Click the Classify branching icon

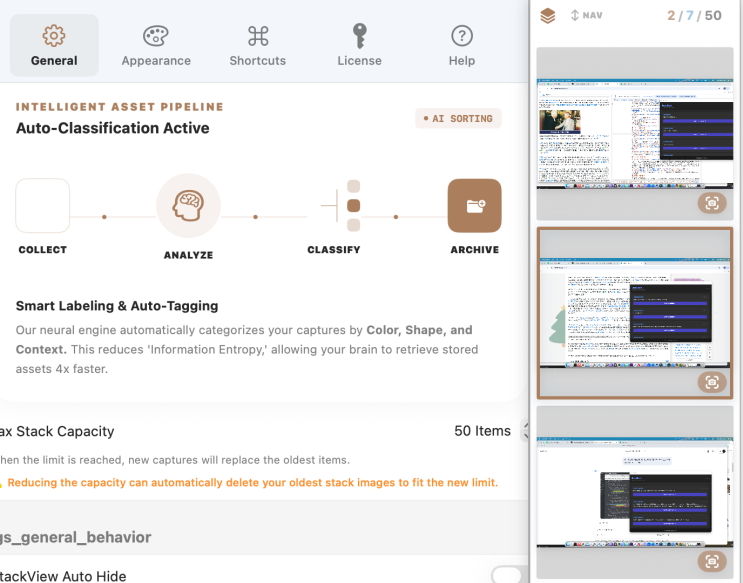coord(341,206)
